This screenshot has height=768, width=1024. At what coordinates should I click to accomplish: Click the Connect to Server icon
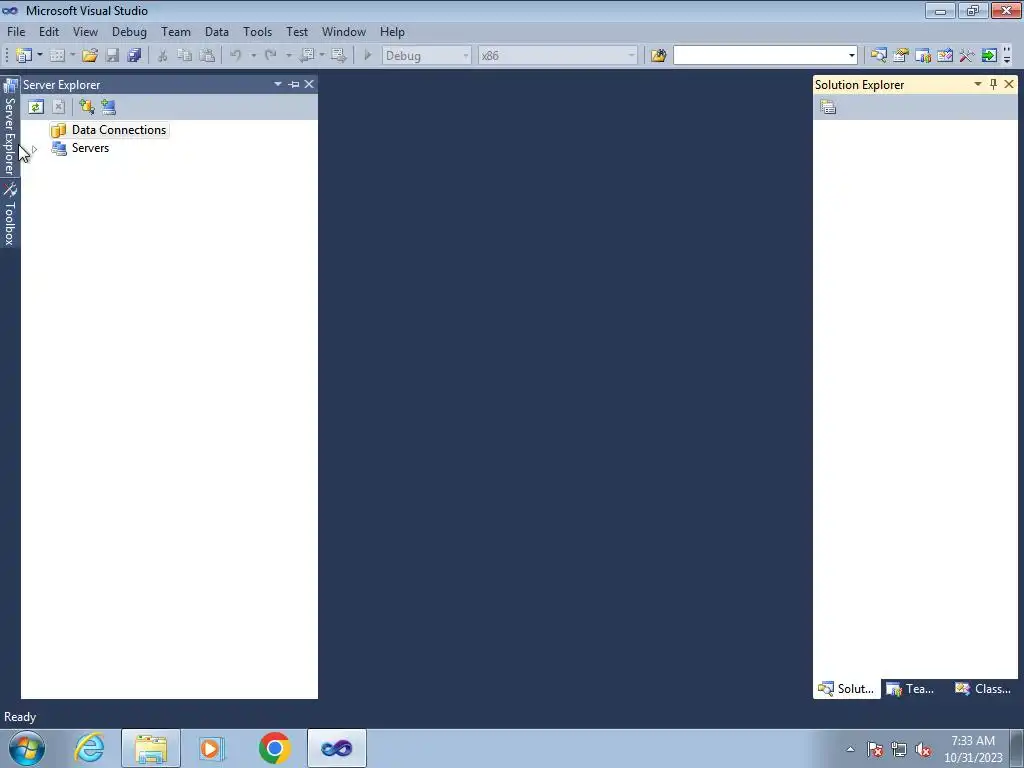click(x=108, y=106)
